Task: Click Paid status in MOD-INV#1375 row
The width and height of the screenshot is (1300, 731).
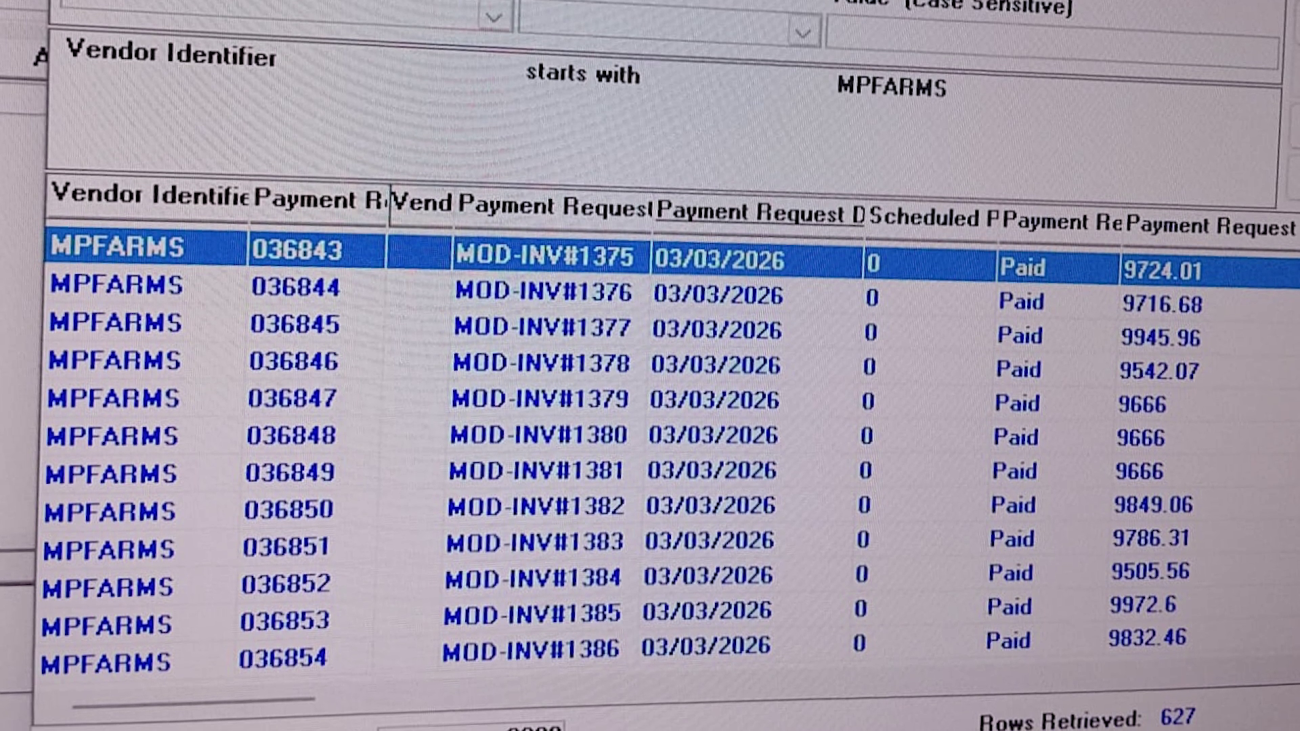Action: pos(1023,267)
